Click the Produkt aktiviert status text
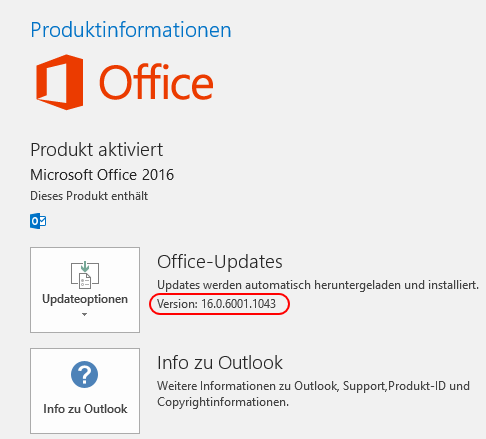The height and width of the screenshot is (439, 486). (97, 149)
